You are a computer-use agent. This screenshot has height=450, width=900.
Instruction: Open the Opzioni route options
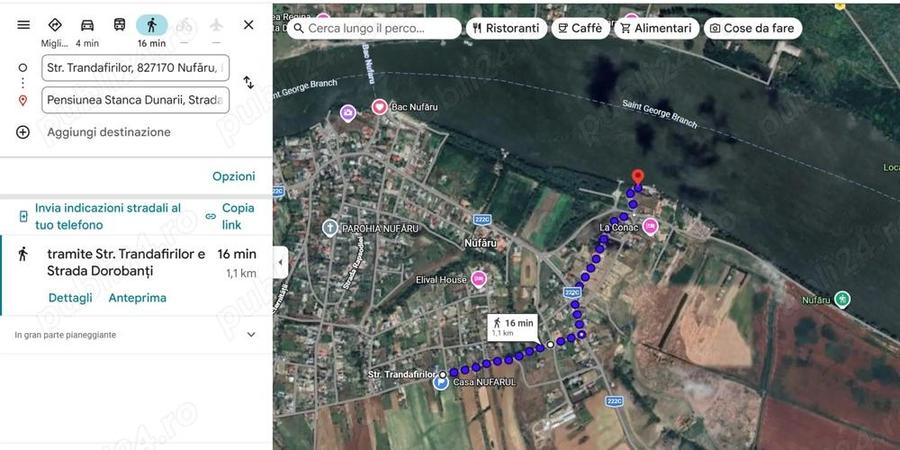click(234, 176)
